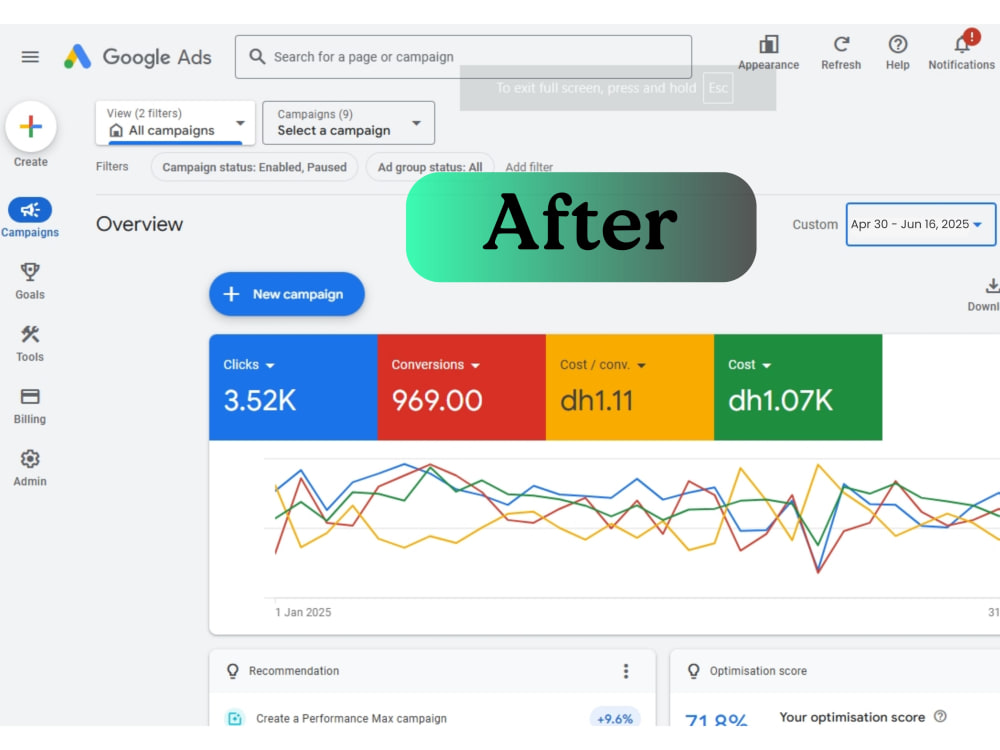Open the Admin gear section

[30, 468]
